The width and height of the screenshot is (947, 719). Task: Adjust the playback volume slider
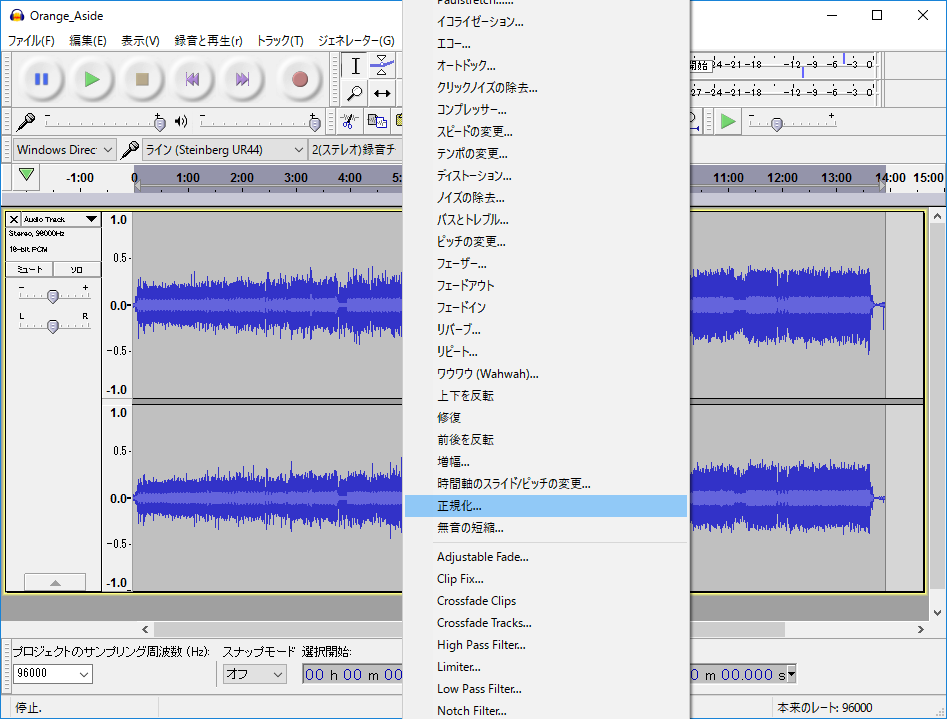tap(315, 123)
